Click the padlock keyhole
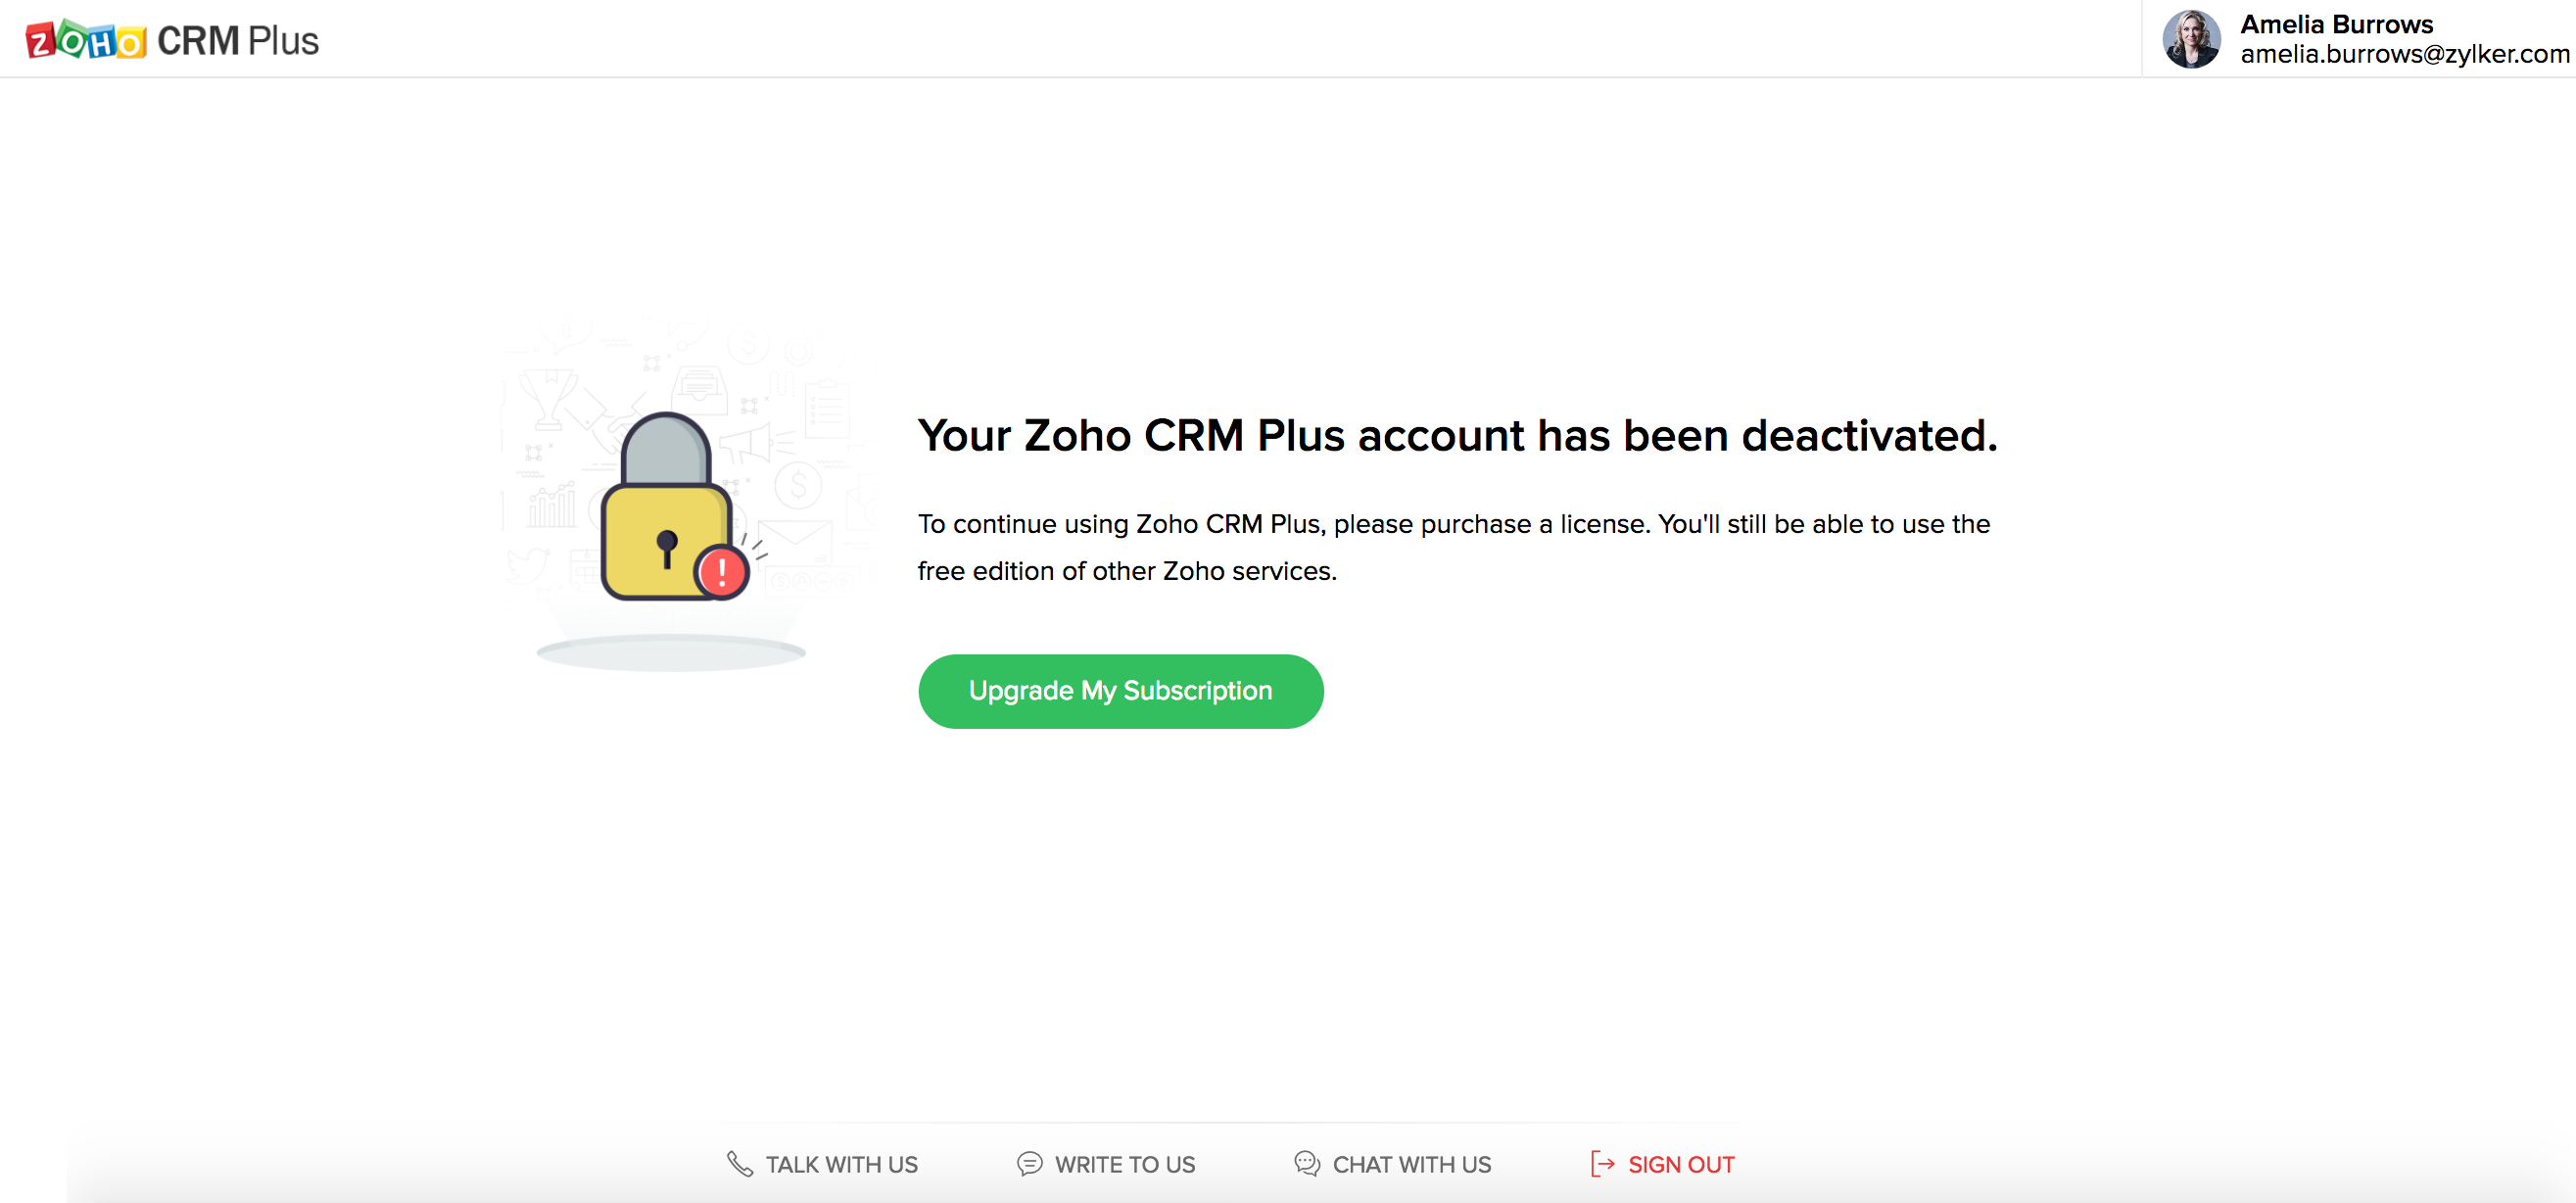This screenshot has height=1203, width=2576. pos(667,547)
